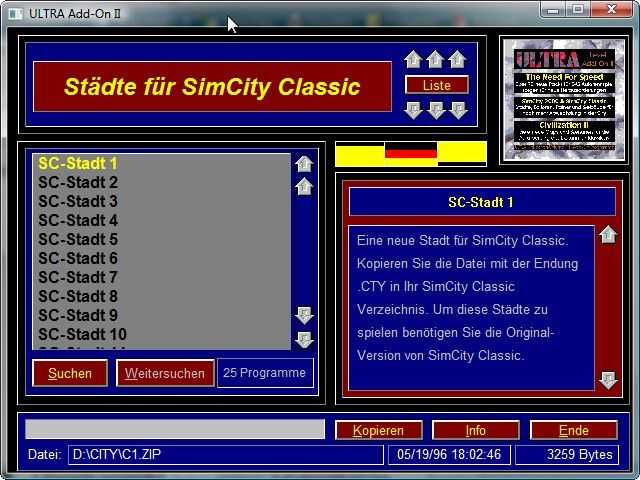Screen dimensions: 640x480
Task: Select SC-Stadt 8 in the list
Action: tap(161, 296)
